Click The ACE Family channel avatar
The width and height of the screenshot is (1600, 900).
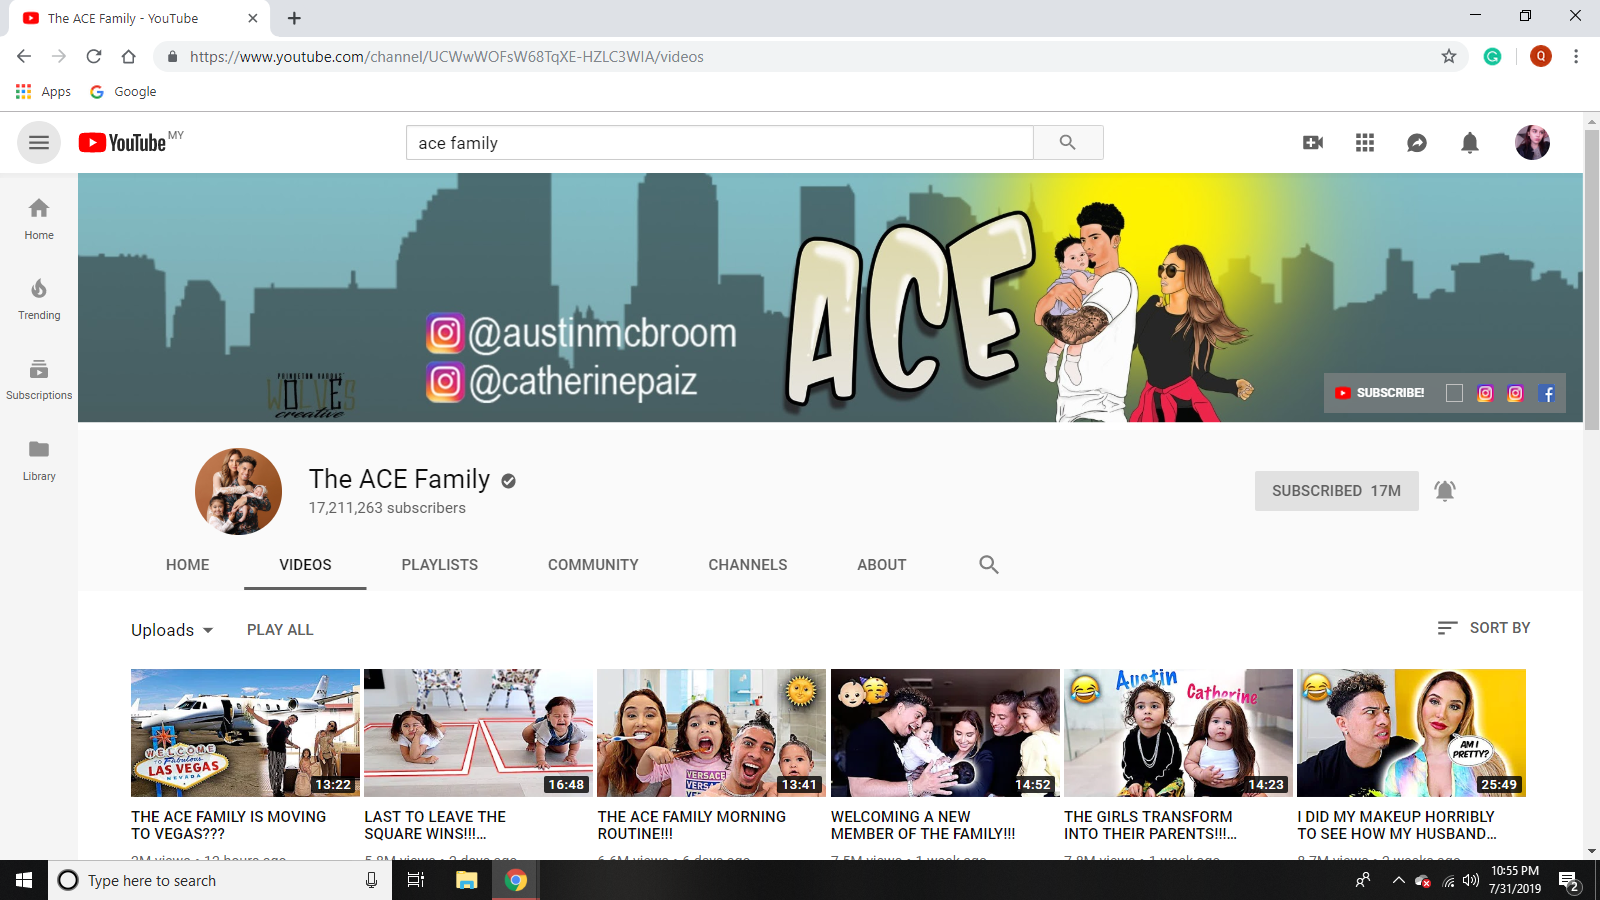pos(238,491)
